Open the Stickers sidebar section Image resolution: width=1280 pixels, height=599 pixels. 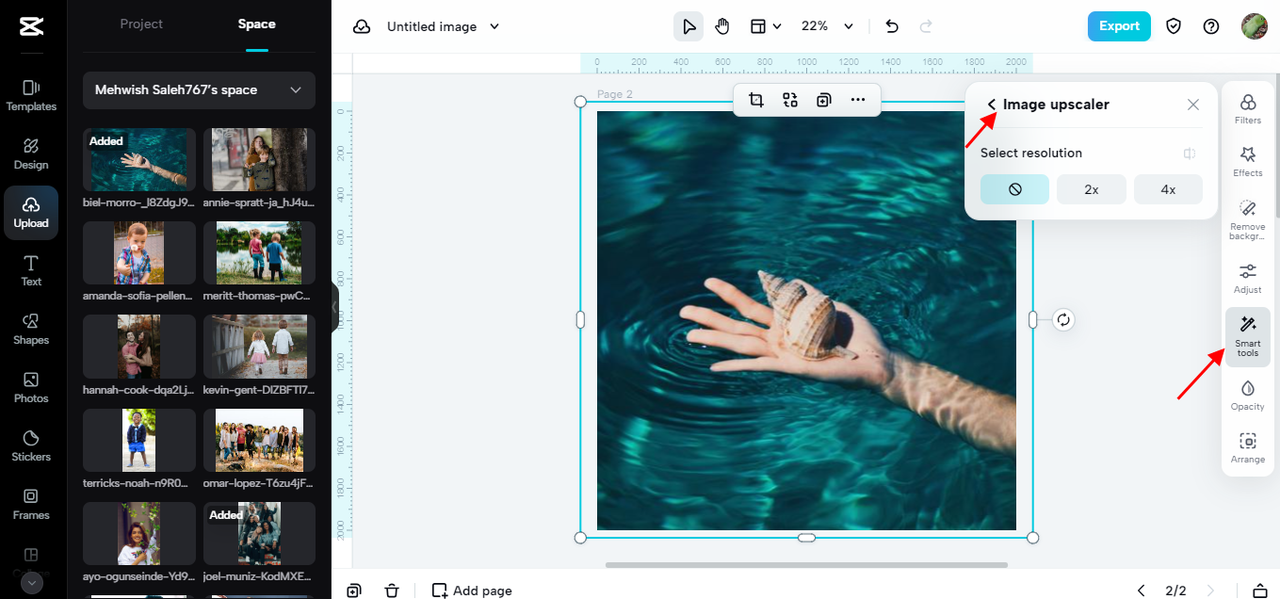click(x=31, y=445)
